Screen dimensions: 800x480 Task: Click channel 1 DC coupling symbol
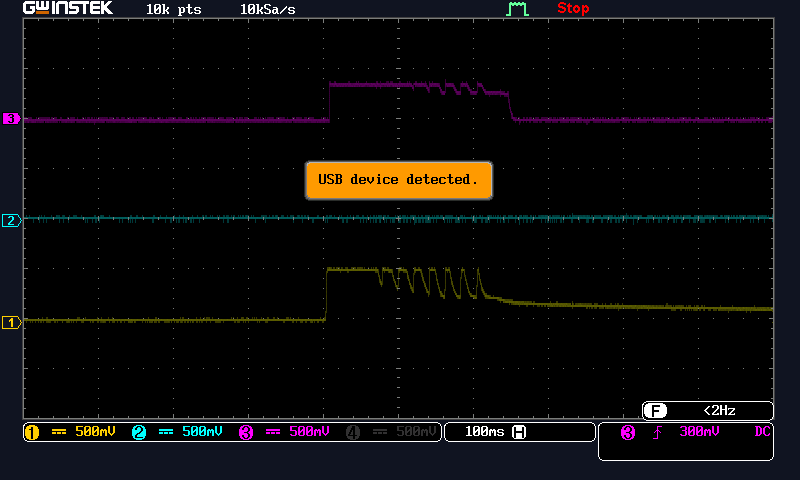point(59,432)
